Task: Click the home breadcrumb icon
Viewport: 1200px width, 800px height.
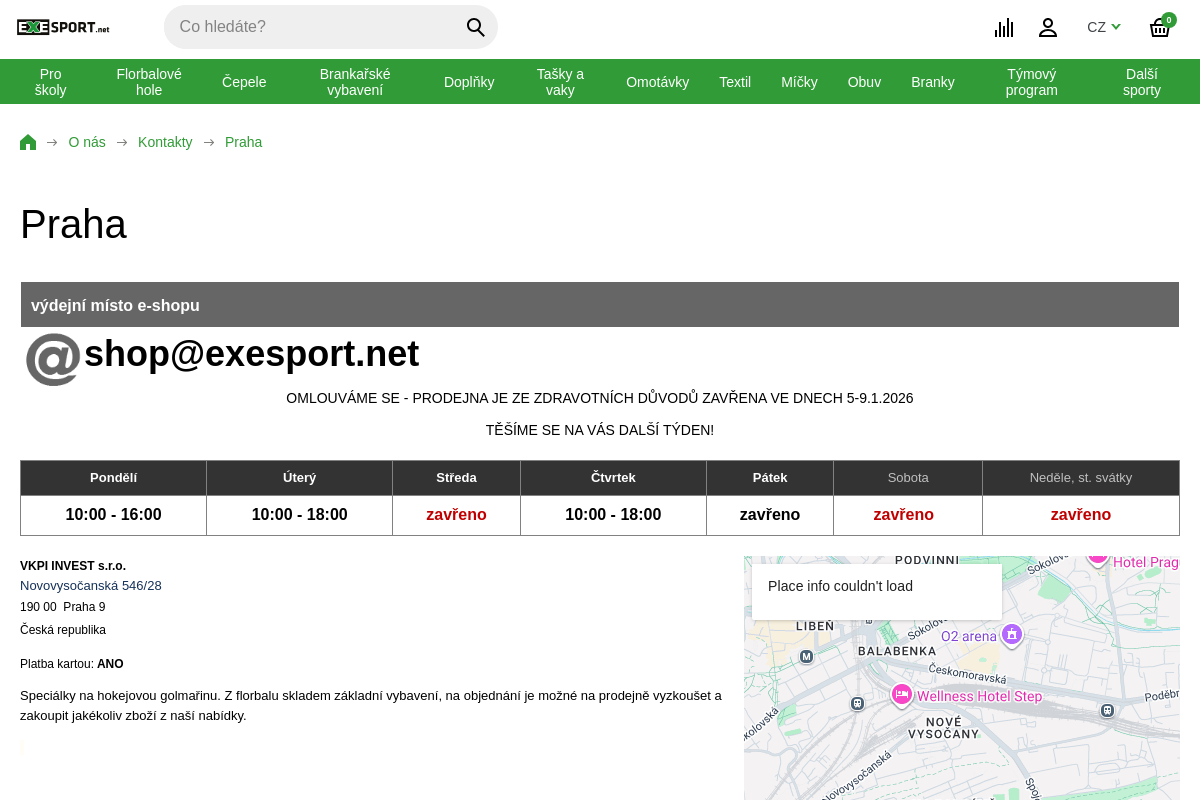Action: coord(27,141)
